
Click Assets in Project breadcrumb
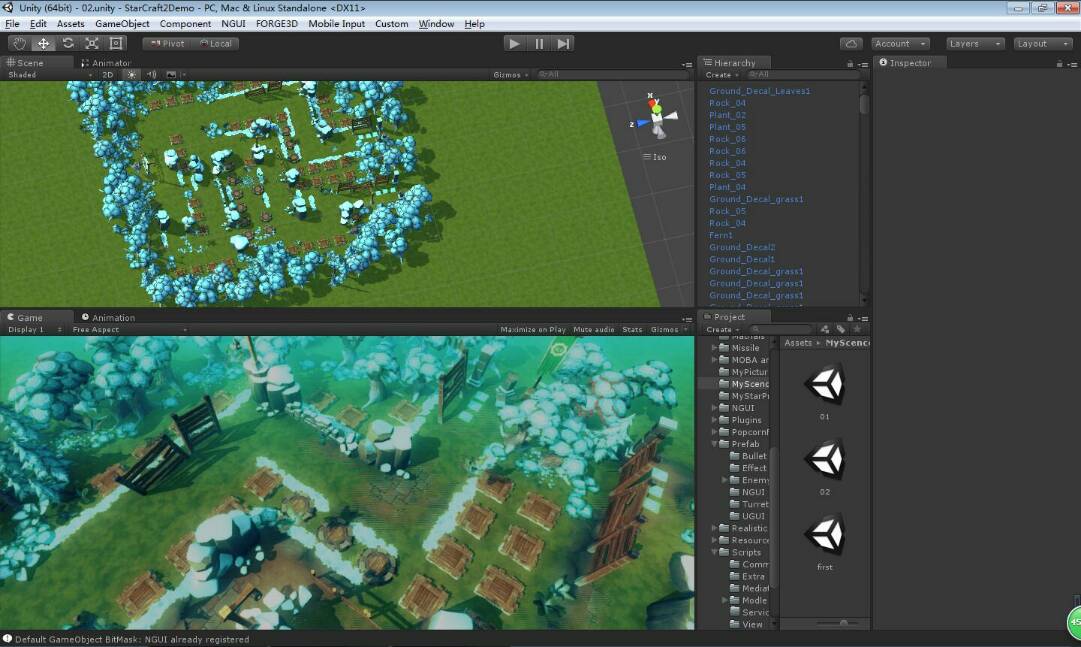click(x=798, y=343)
